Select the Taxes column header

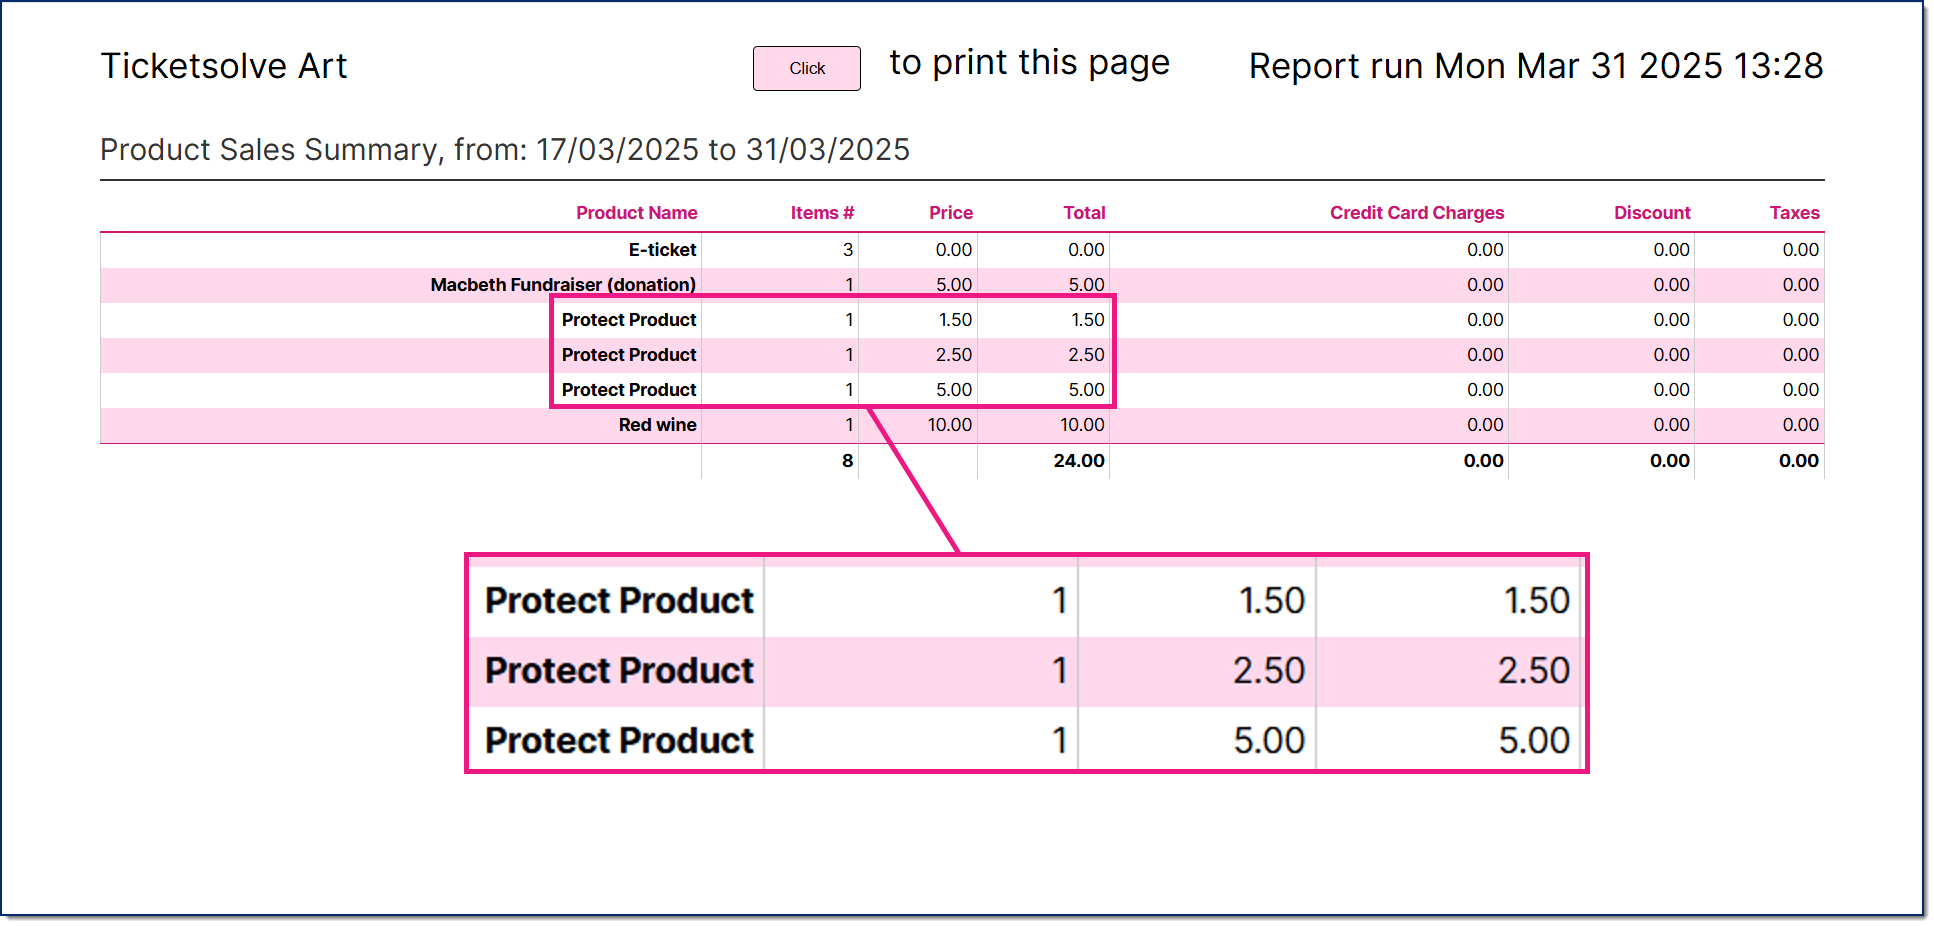pyautogui.click(x=1795, y=213)
